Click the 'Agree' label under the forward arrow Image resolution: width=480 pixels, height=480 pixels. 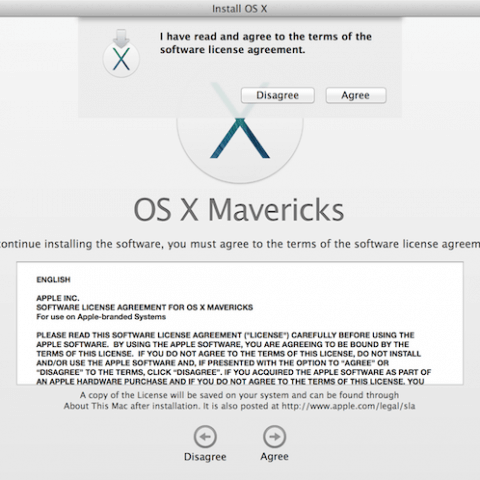[274, 456]
